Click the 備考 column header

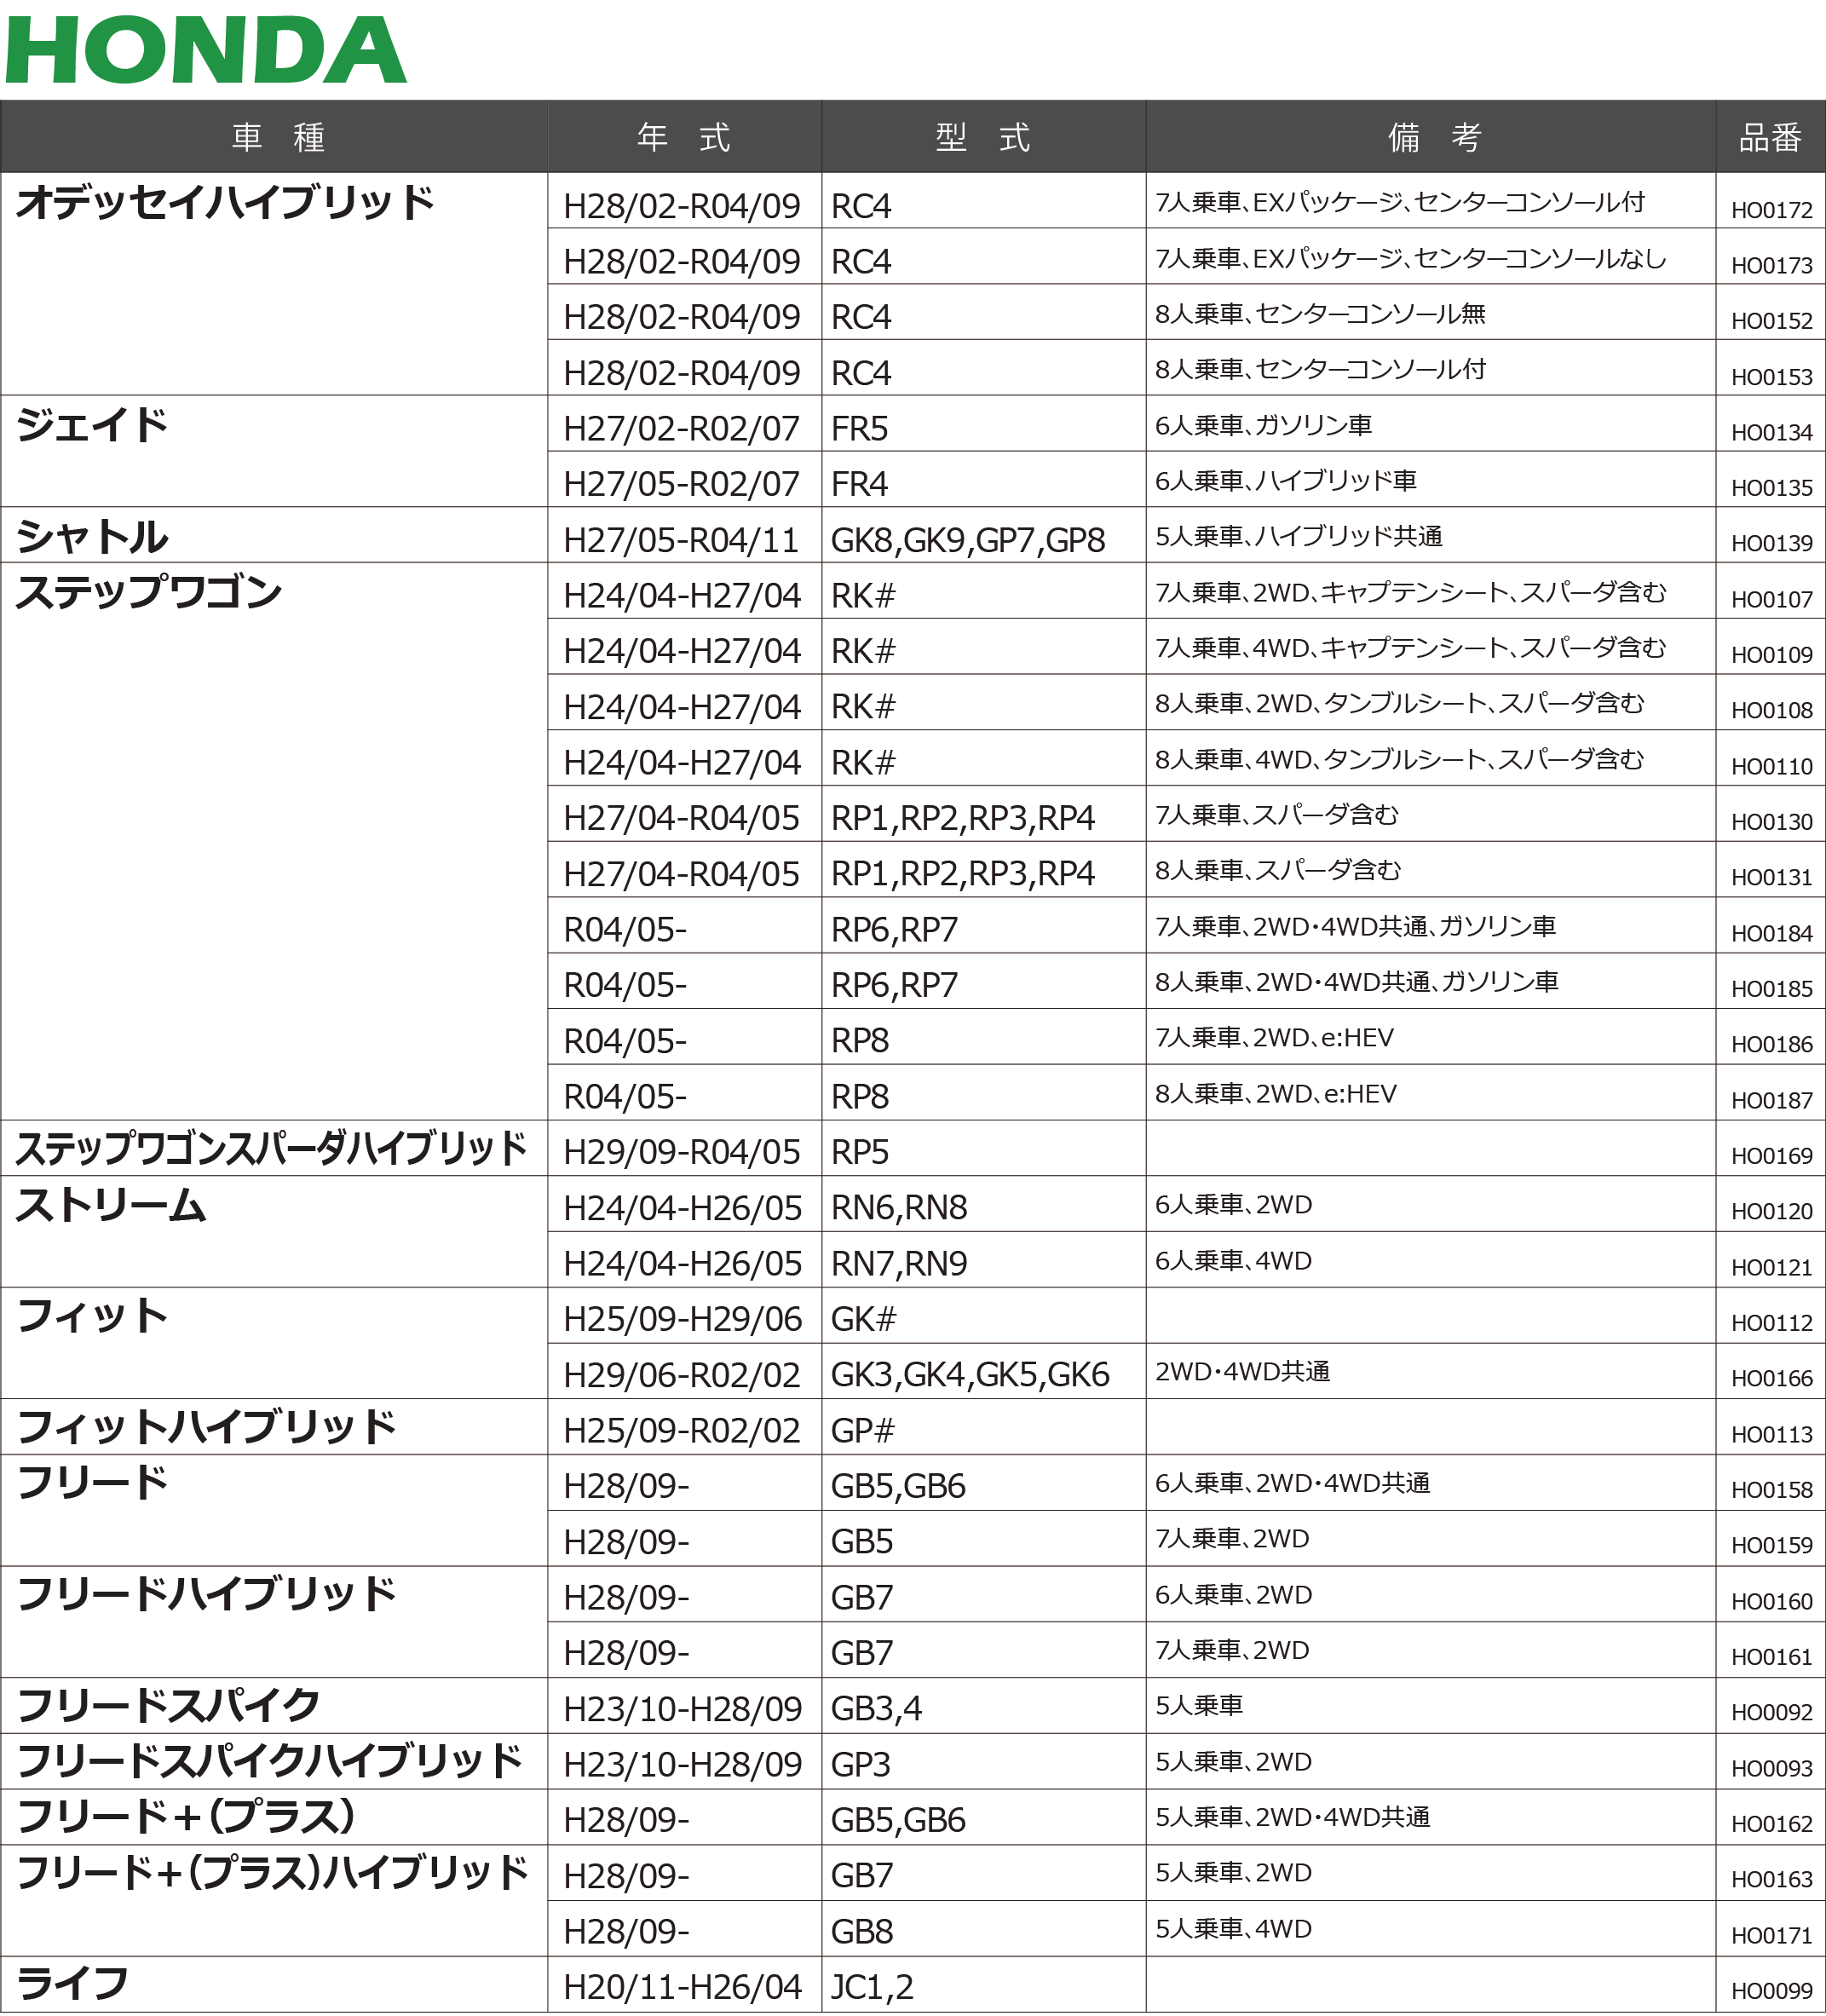[x=1432, y=137]
